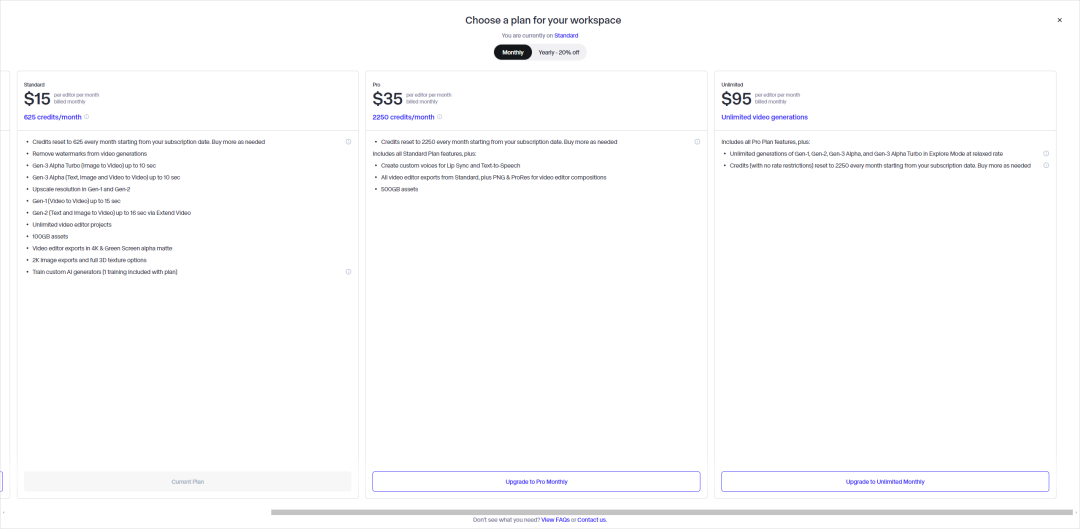
Task: Click the Upgrade to Pro Monthly button
Action: (x=536, y=481)
